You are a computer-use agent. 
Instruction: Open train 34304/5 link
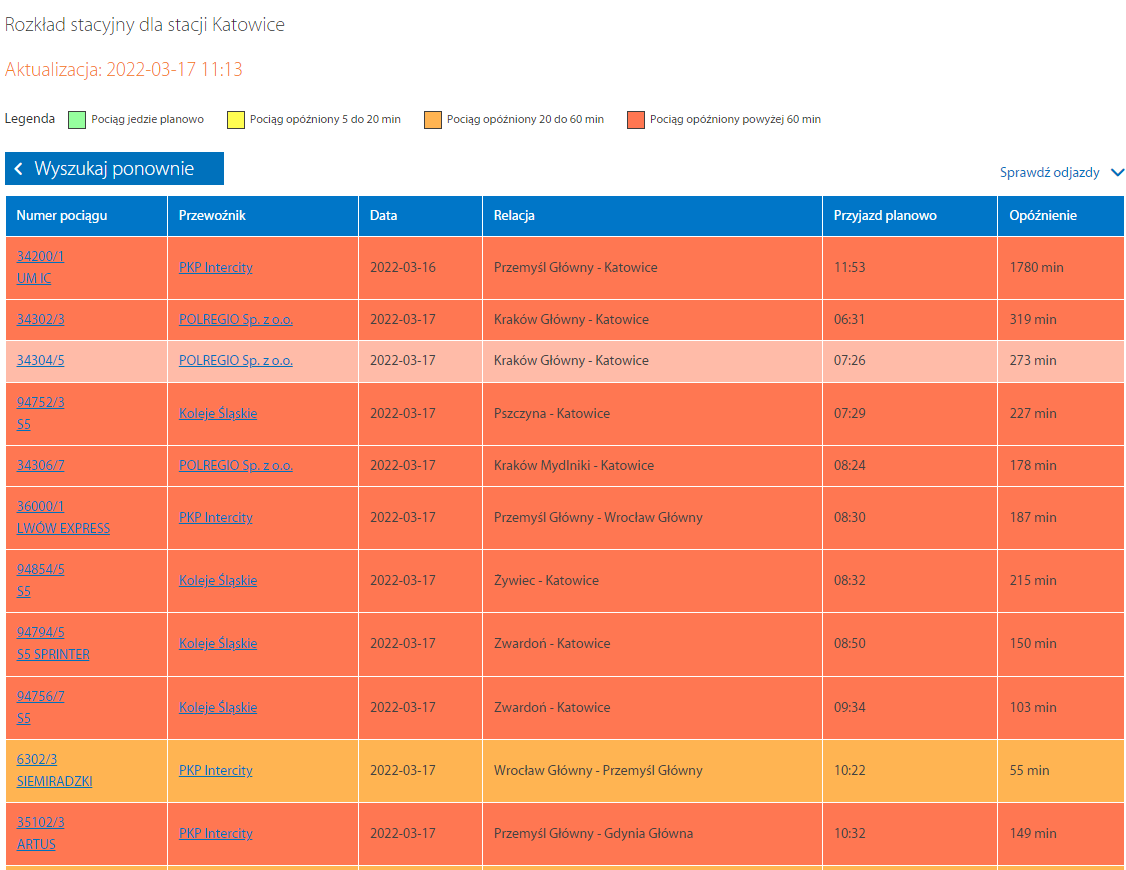point(40,360)
